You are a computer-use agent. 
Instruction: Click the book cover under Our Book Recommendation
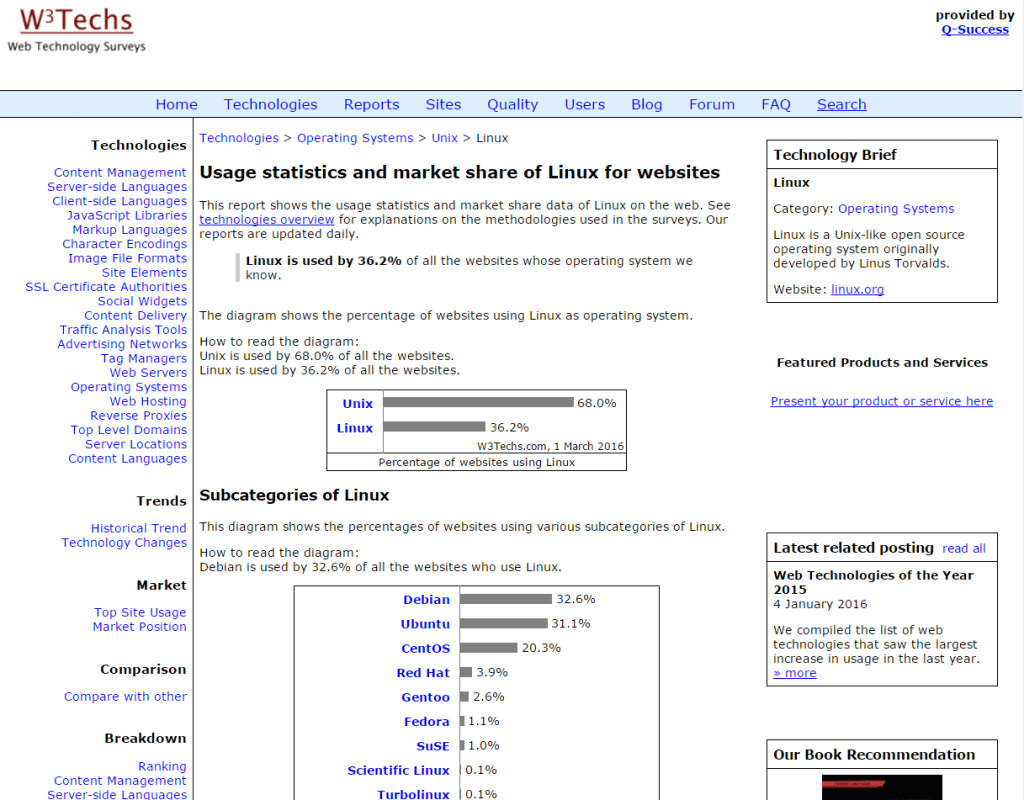885,790
